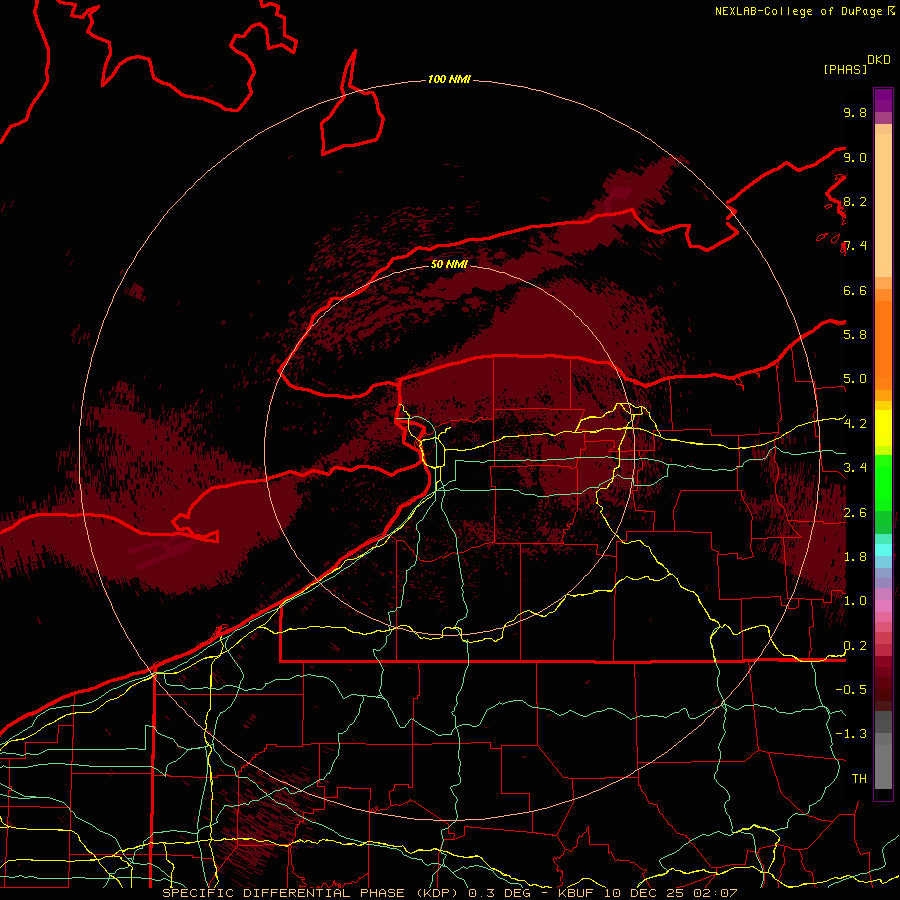Screen dimensions: 900x900
Task: Click the 4.2 legend value
Action: (x=855, y=424)
